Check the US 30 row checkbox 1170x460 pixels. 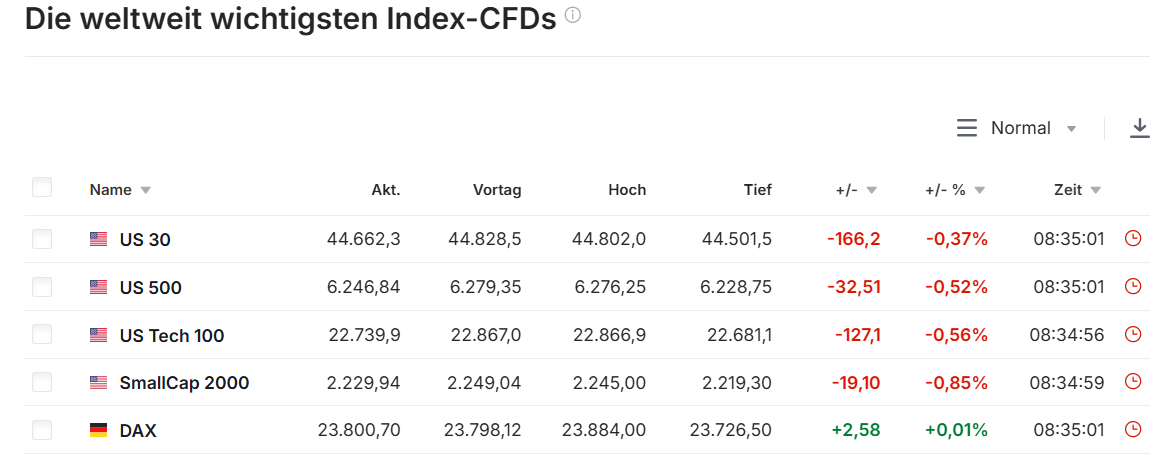(42, 239)
